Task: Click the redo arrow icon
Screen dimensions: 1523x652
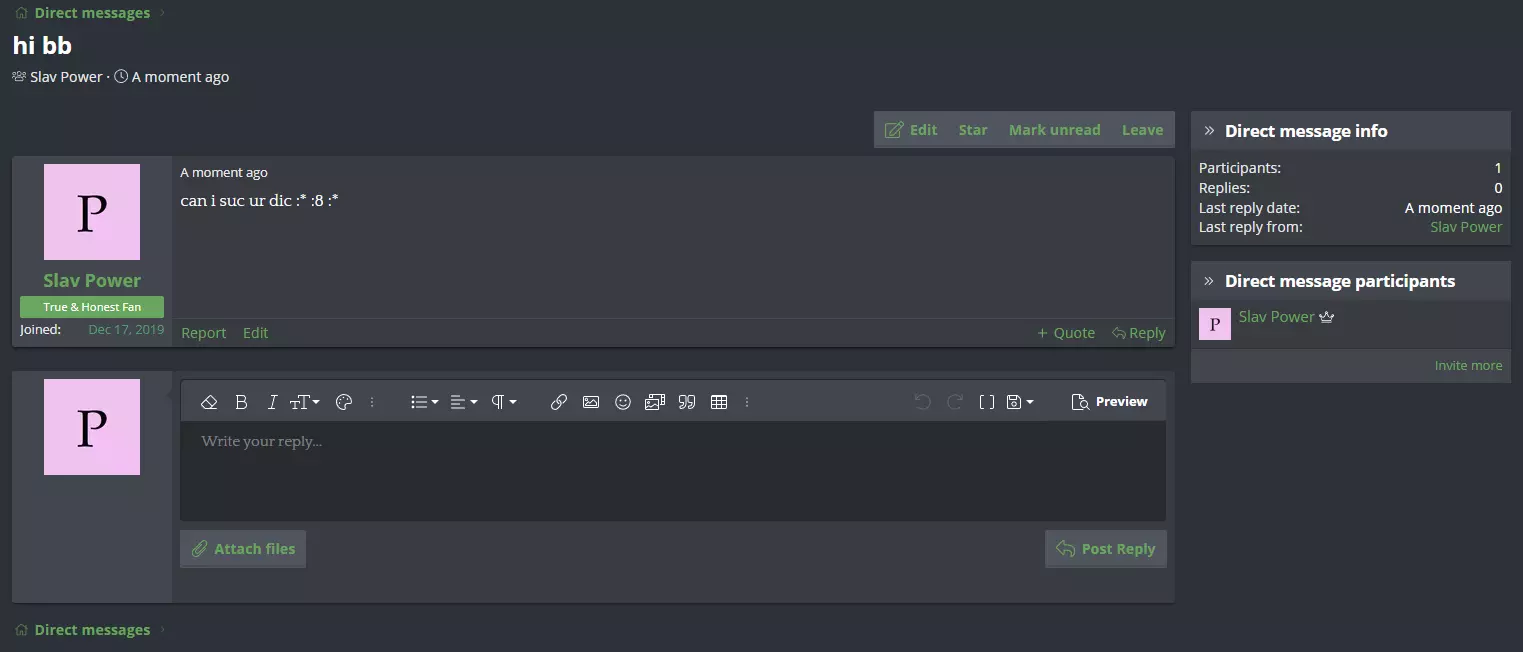Action: coord(955,402)
